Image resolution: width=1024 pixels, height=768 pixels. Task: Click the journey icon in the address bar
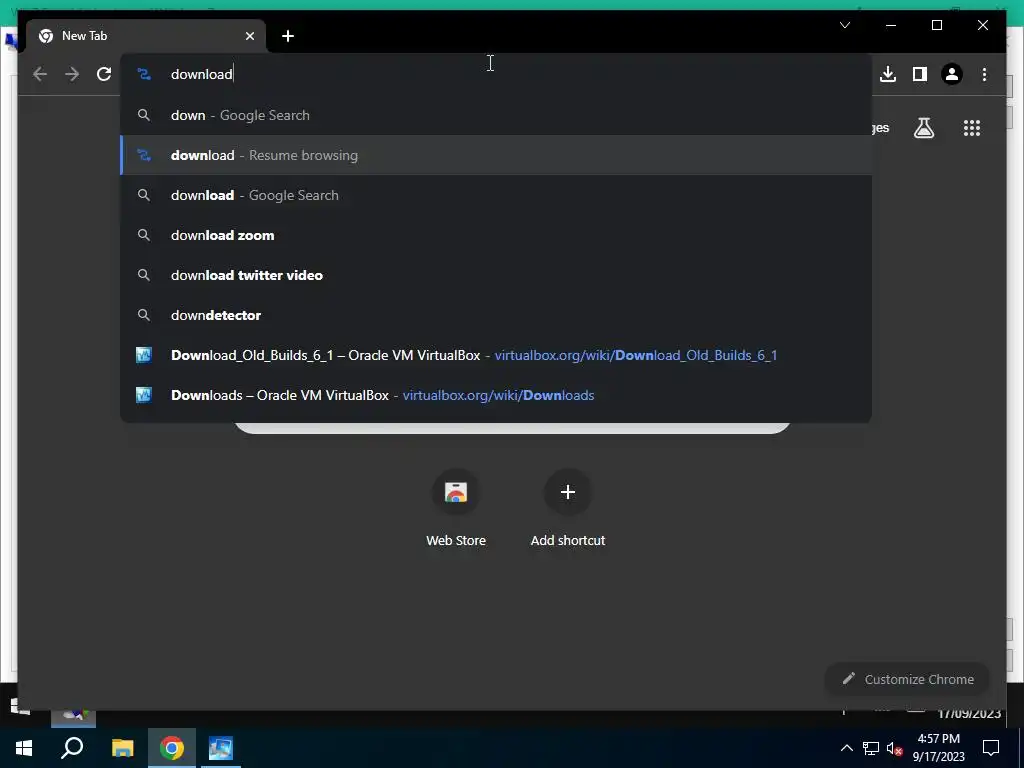point(144,74)
